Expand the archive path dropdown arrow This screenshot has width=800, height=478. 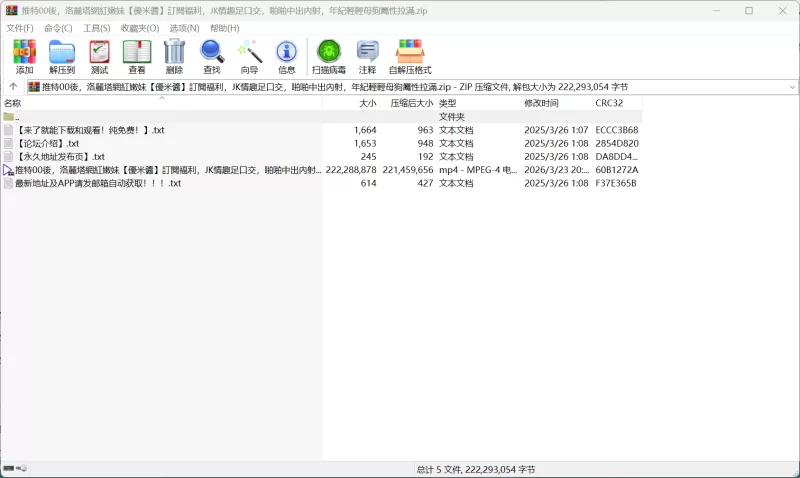pos(792,87)
